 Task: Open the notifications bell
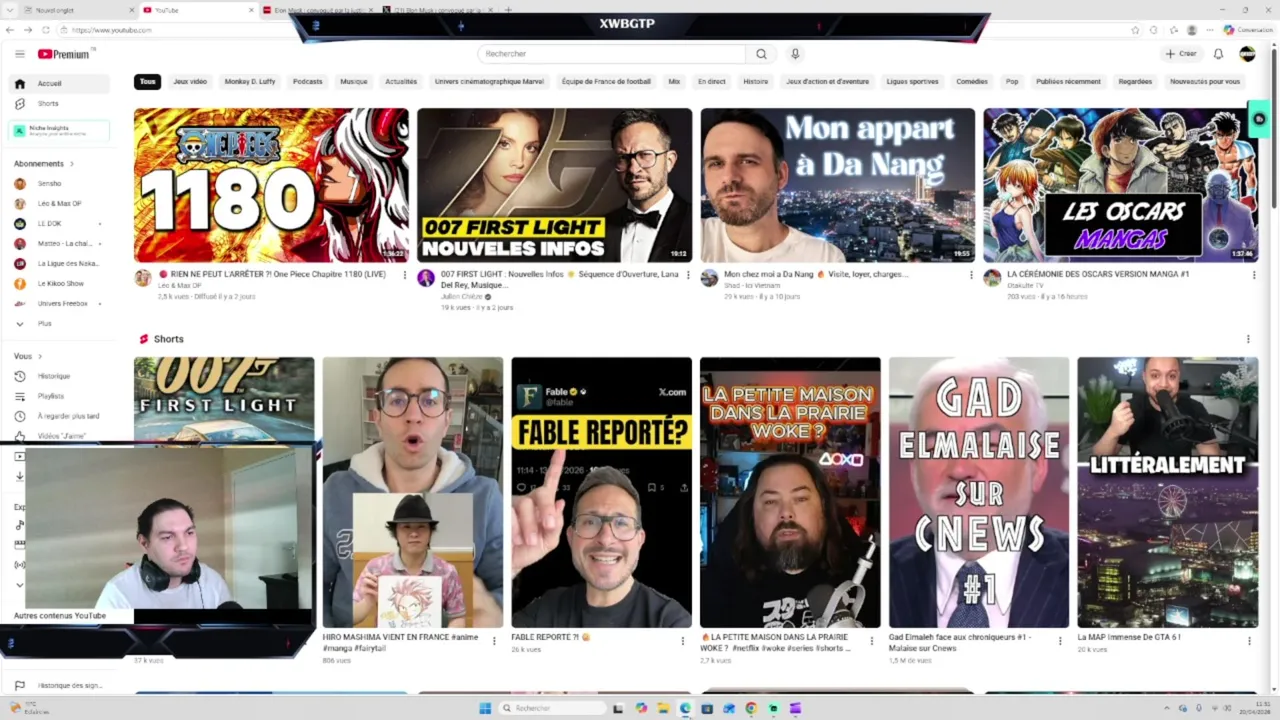coord(1218,54)
